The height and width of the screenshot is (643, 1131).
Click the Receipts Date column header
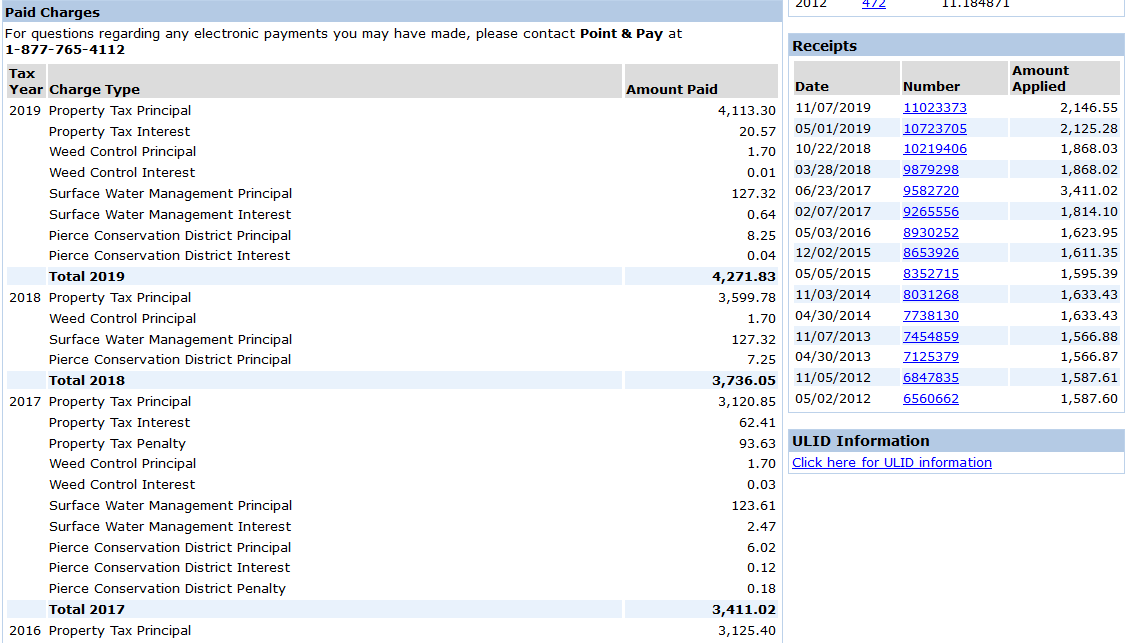pos(811,87)
